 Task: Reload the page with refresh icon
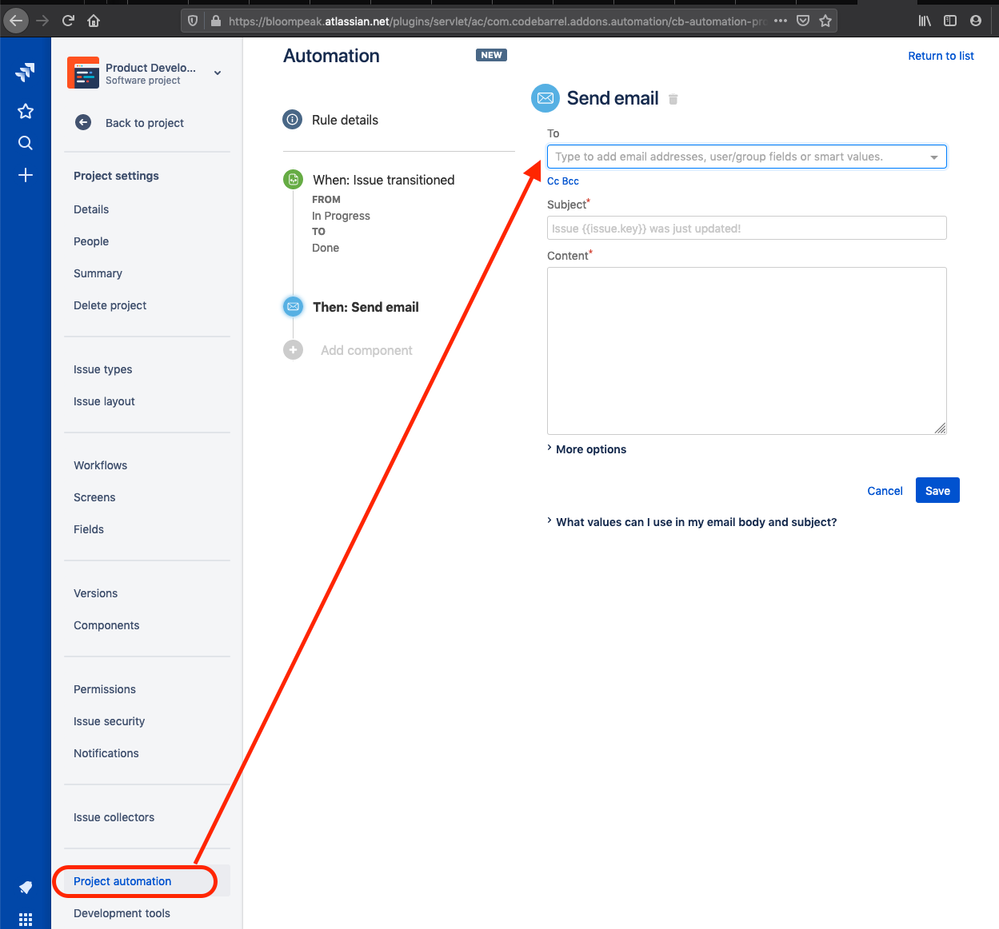(68, 21)
